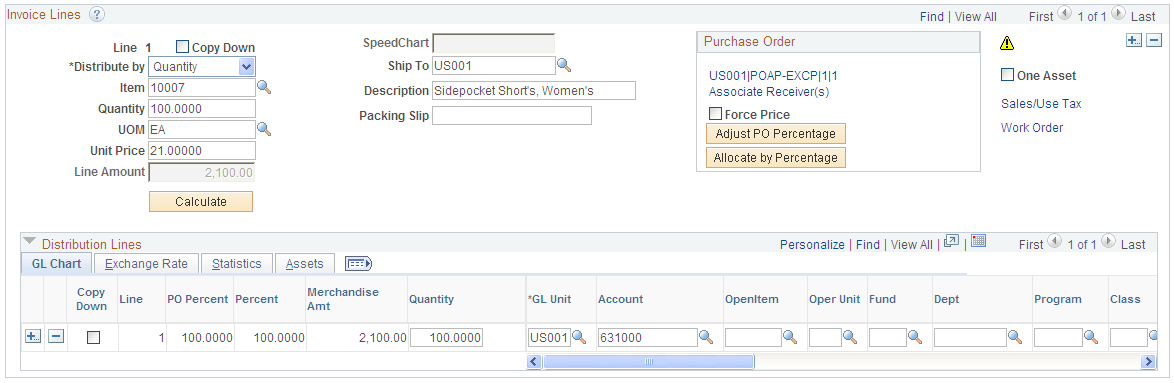Image resolution: width=1174 pixels, height=383 pixels.
Task: Click the Item input field
Action: 202,88
